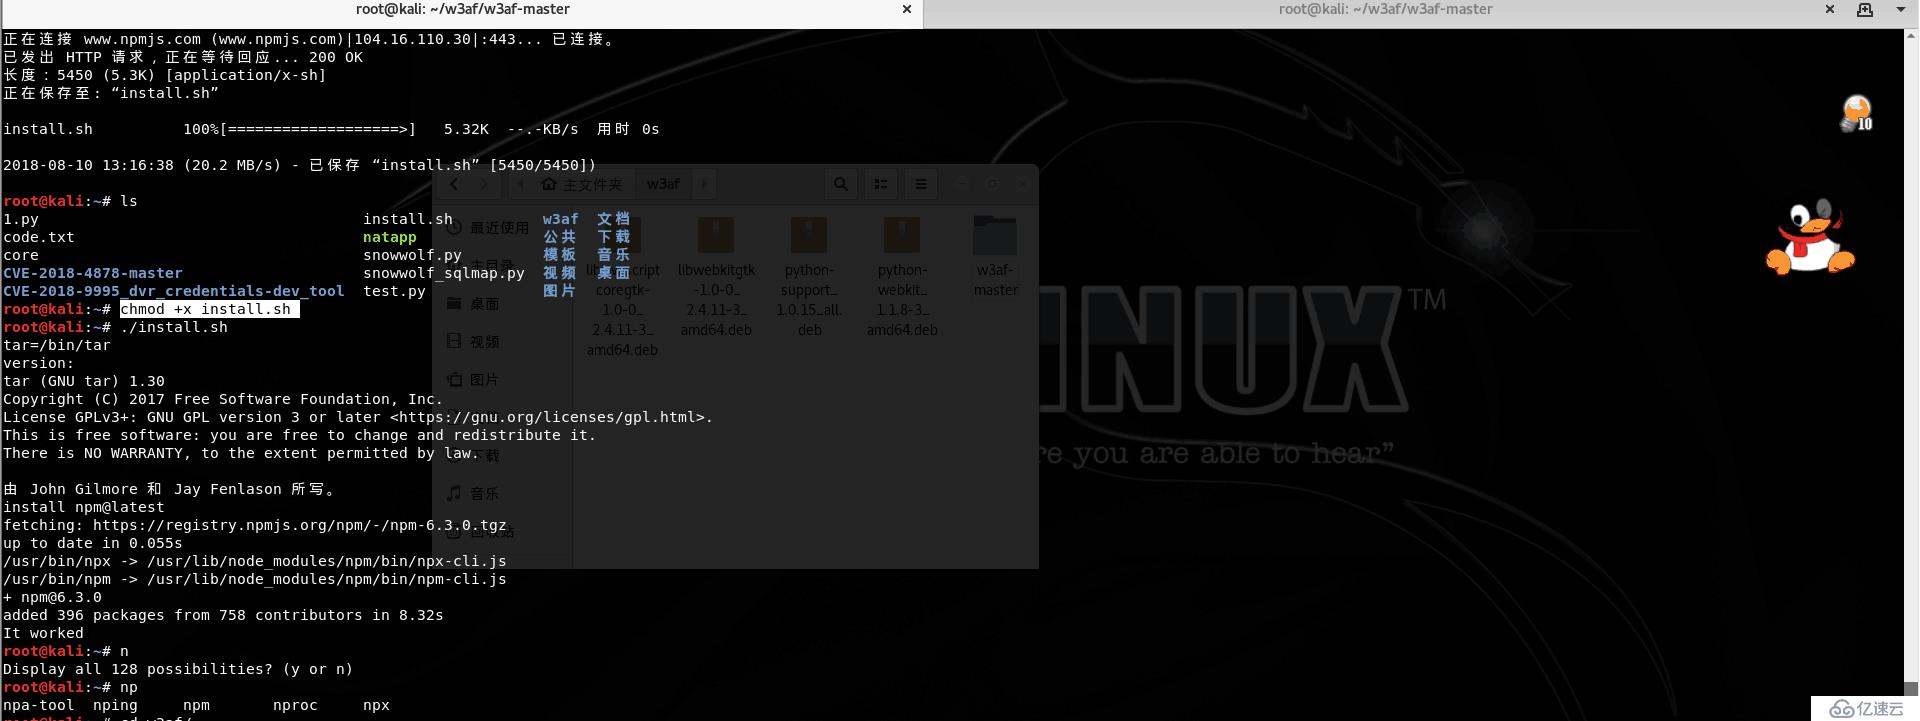
Task: Open 桌面 in file manager sidebar
Action: tap(473, 303)
